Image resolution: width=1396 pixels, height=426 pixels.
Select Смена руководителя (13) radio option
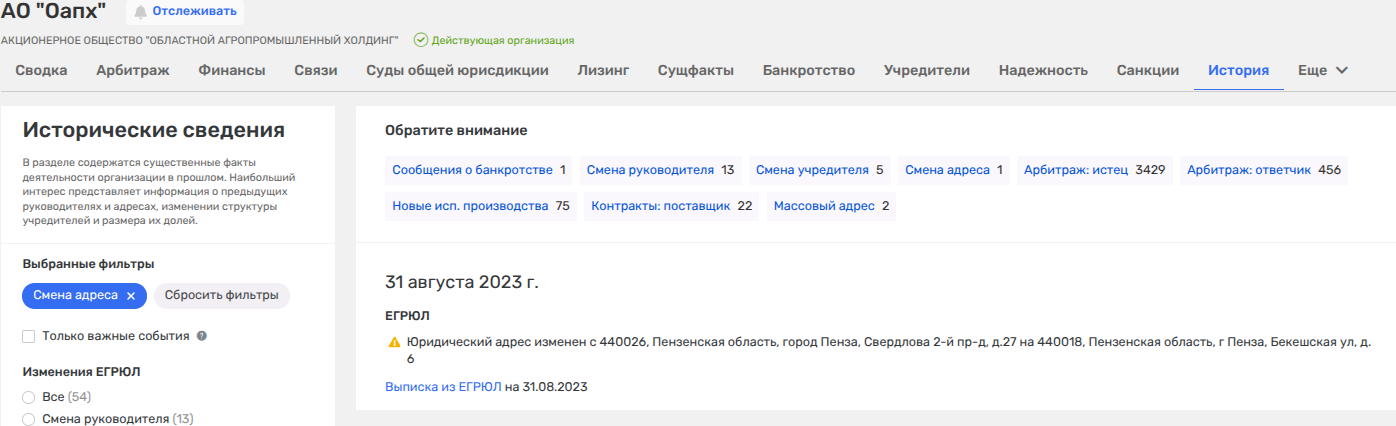(29, 419)
